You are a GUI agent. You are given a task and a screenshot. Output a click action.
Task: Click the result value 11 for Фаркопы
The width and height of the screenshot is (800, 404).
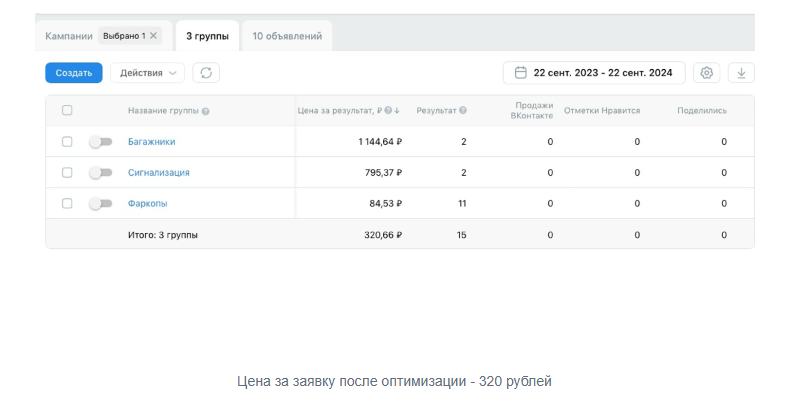(x=462, y=204)
